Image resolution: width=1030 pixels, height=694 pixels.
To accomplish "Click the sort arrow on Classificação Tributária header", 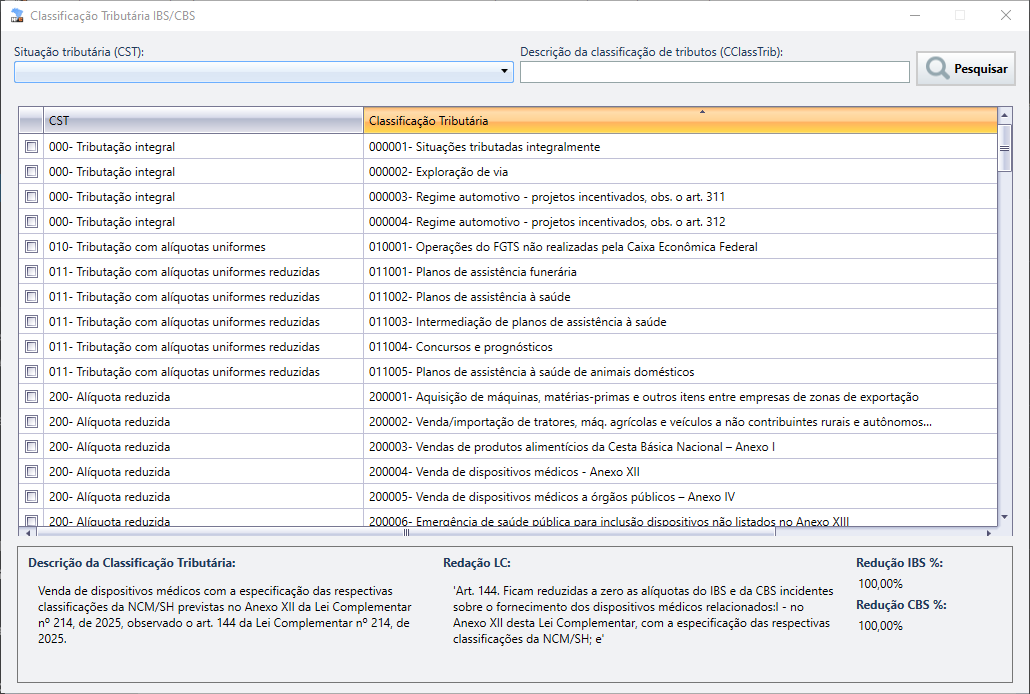I will [702, 112].
